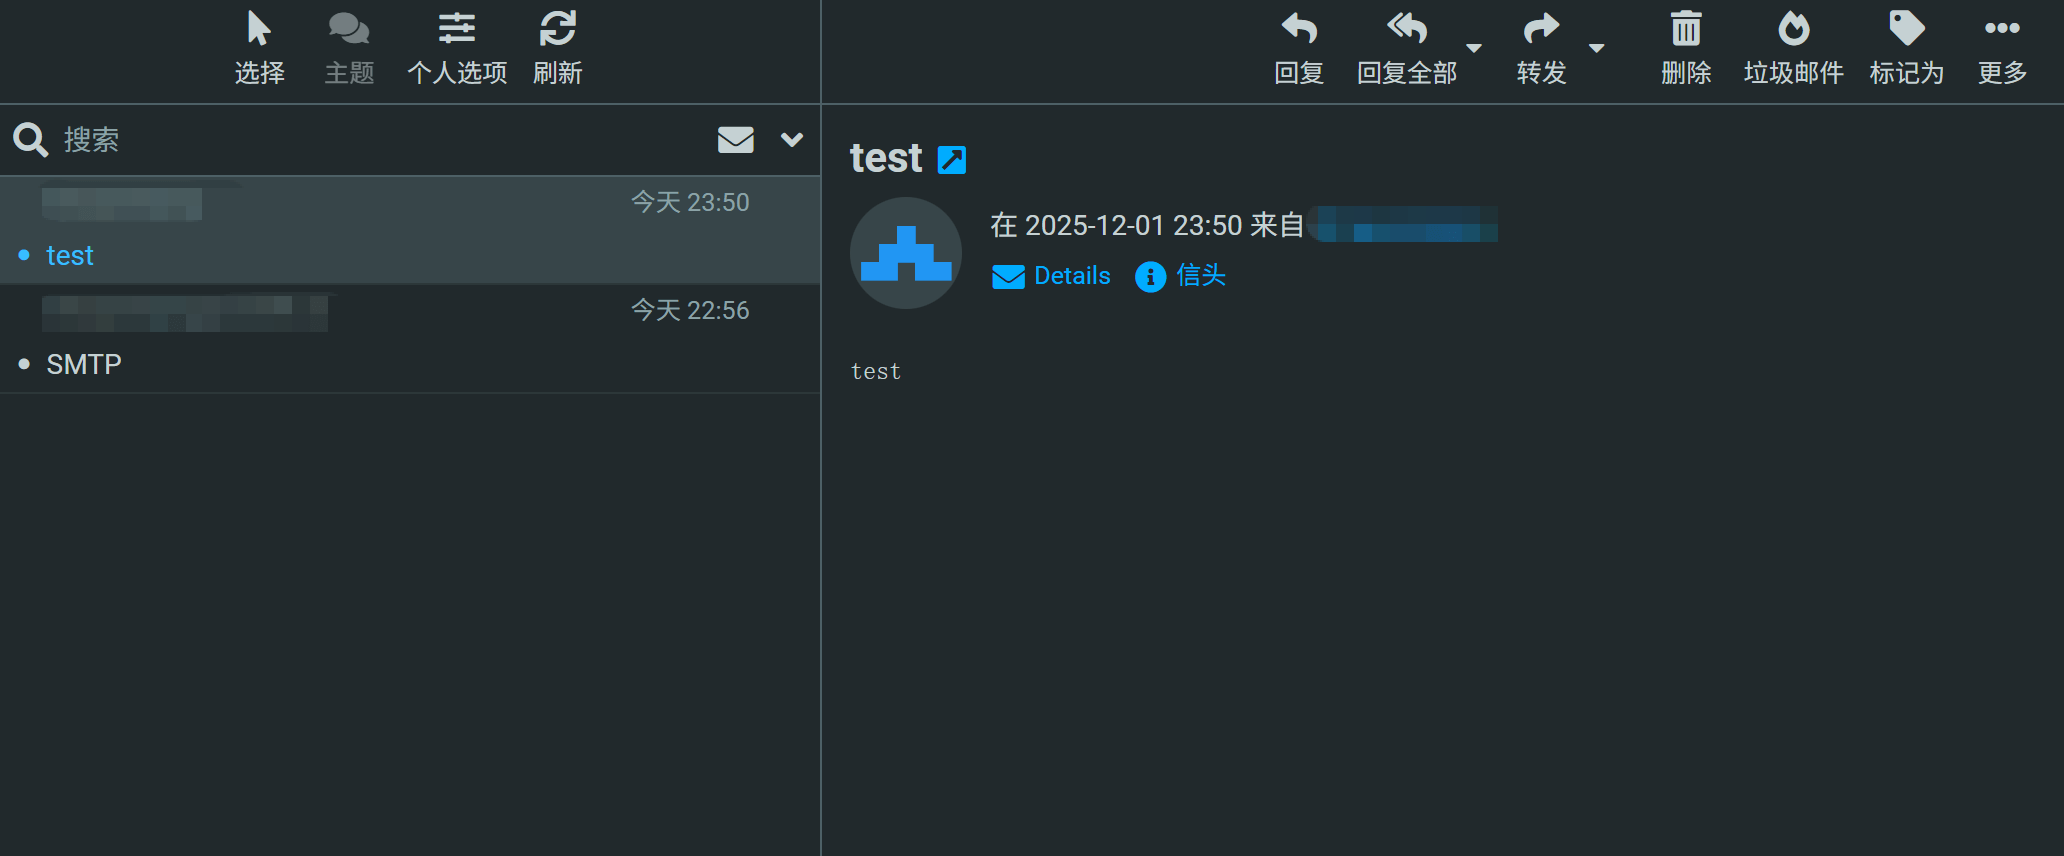This screenshot has height=856, width=2064.
Task: Mark message as junk (垃圾邮件)
Action: coord(1793,30)
